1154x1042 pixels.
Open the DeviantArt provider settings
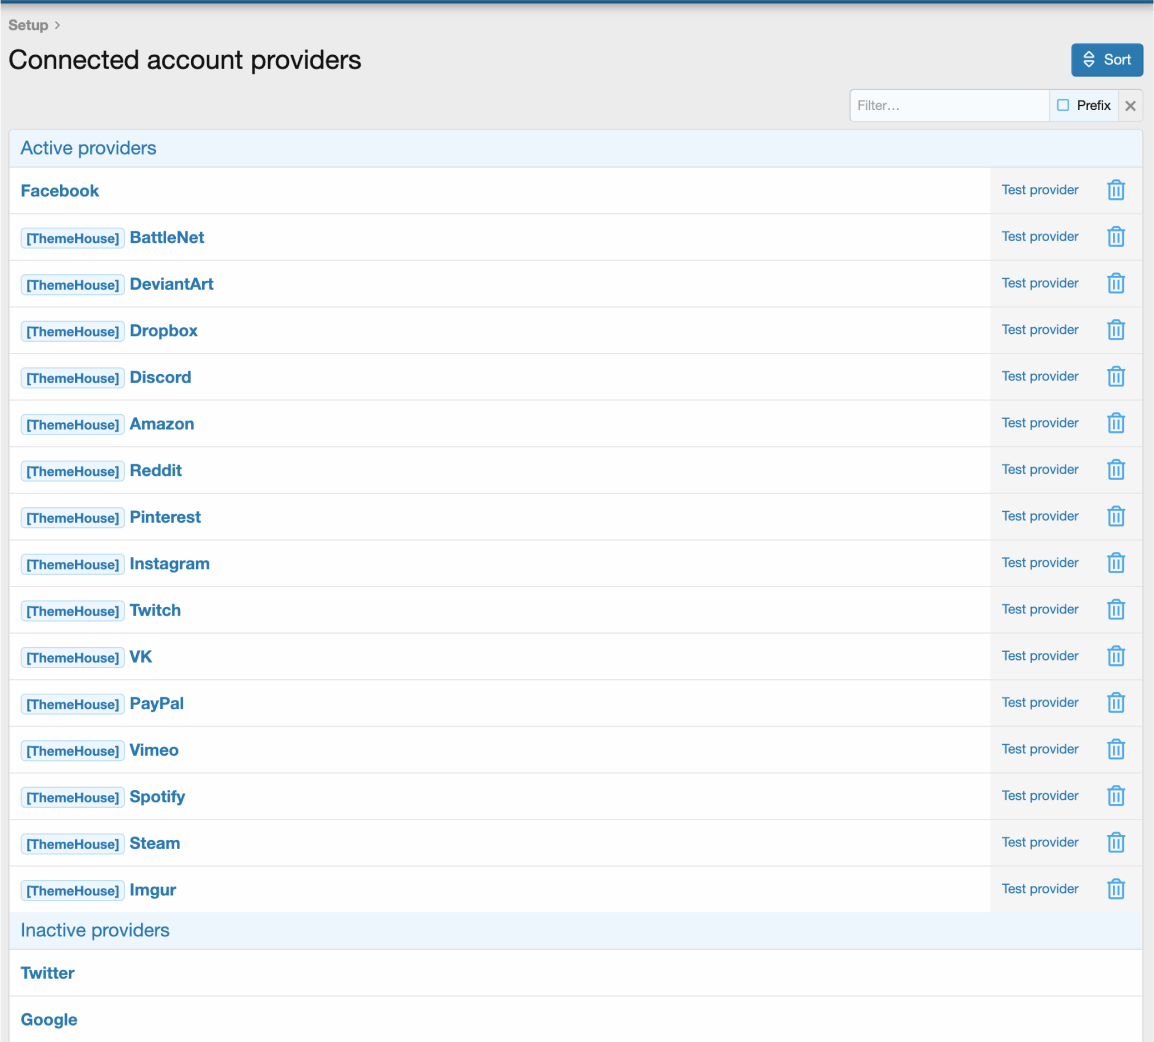coord(171,284)
